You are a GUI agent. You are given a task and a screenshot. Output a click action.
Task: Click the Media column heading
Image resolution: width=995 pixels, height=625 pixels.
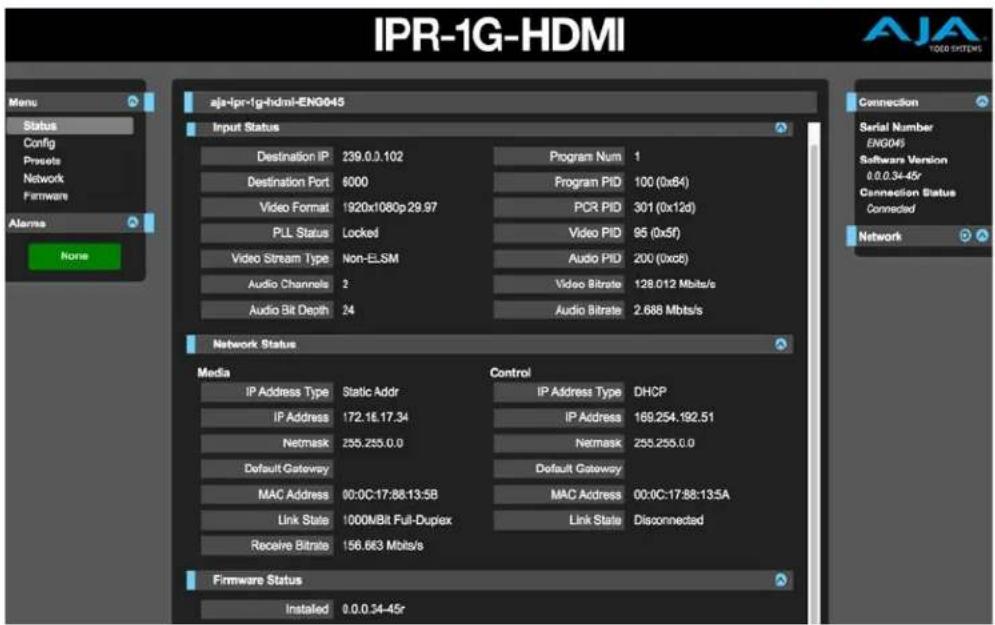(x=213, y=372)
